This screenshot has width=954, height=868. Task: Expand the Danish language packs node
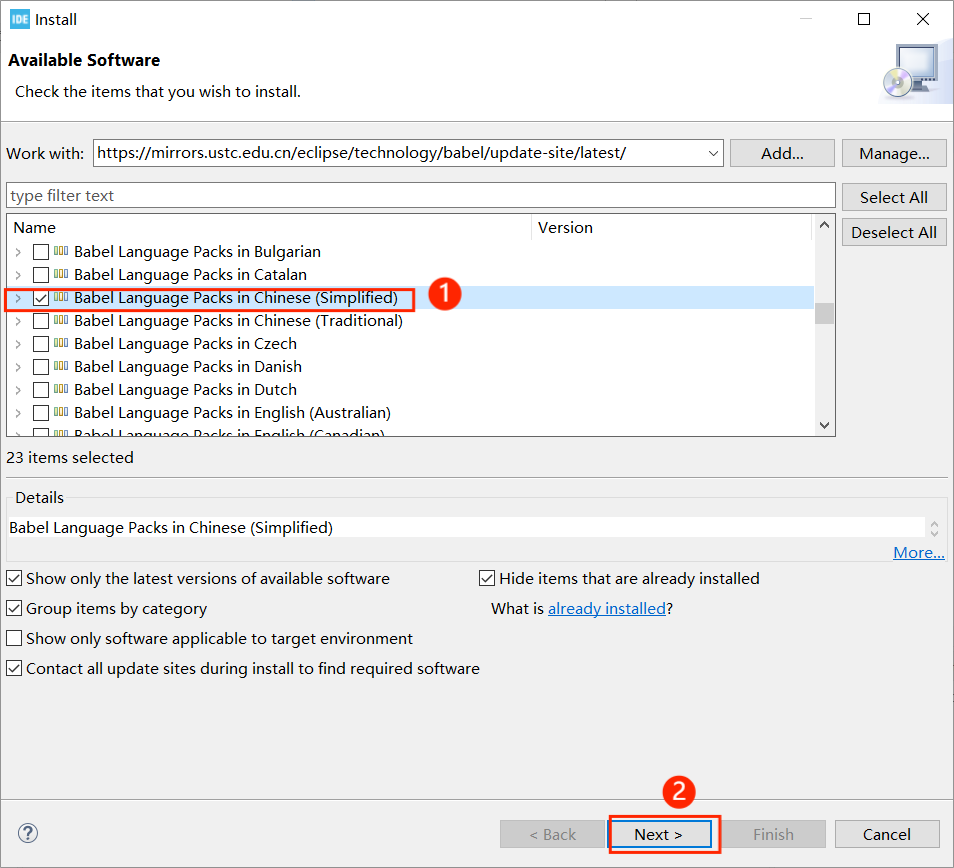click(x=18, y=367)
